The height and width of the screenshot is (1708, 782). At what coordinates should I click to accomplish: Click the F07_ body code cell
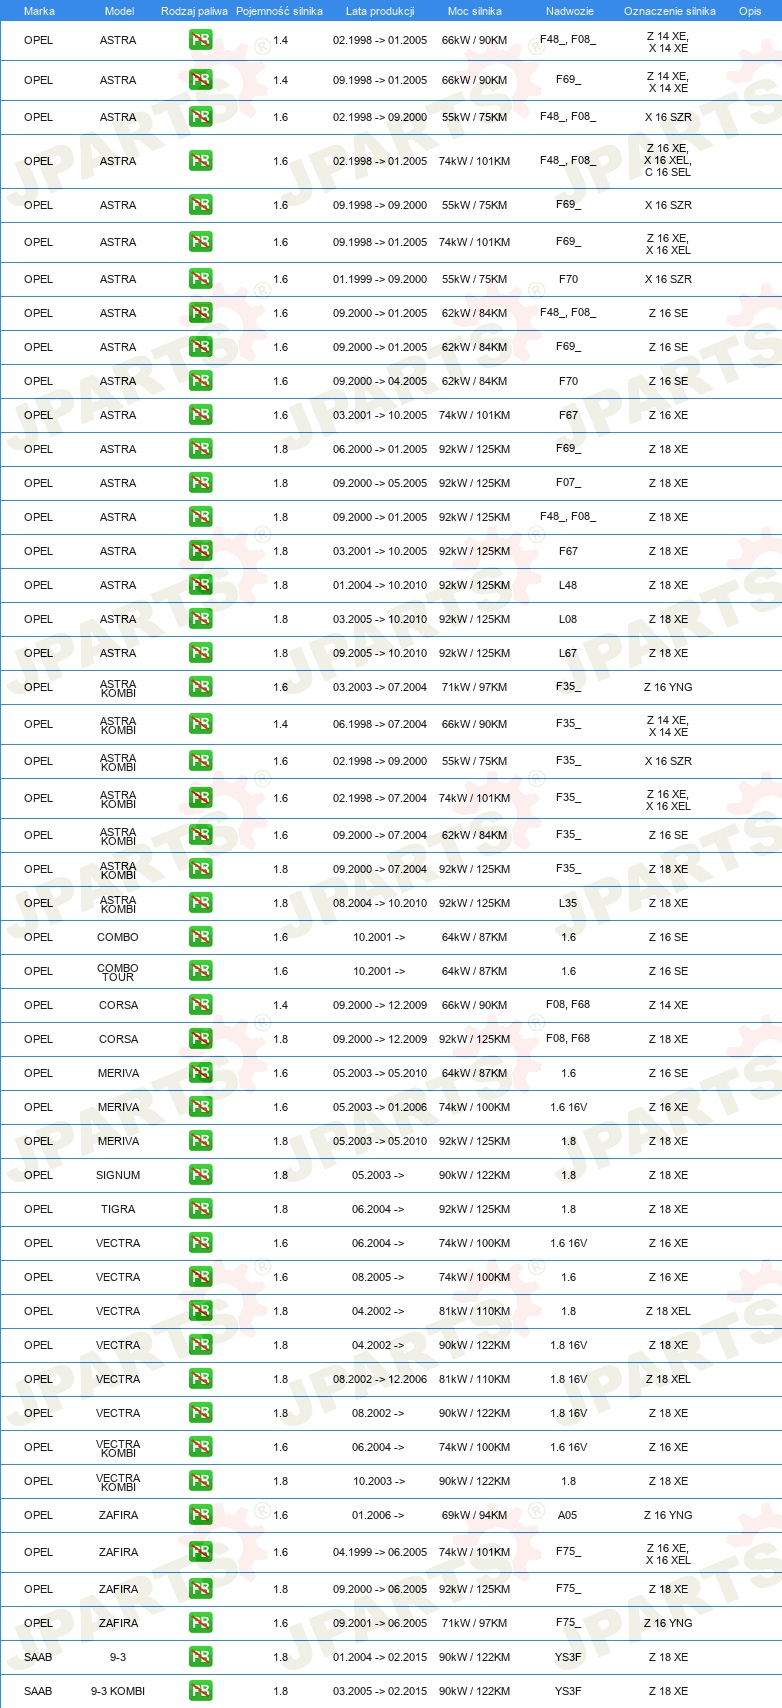click(568, 483)
